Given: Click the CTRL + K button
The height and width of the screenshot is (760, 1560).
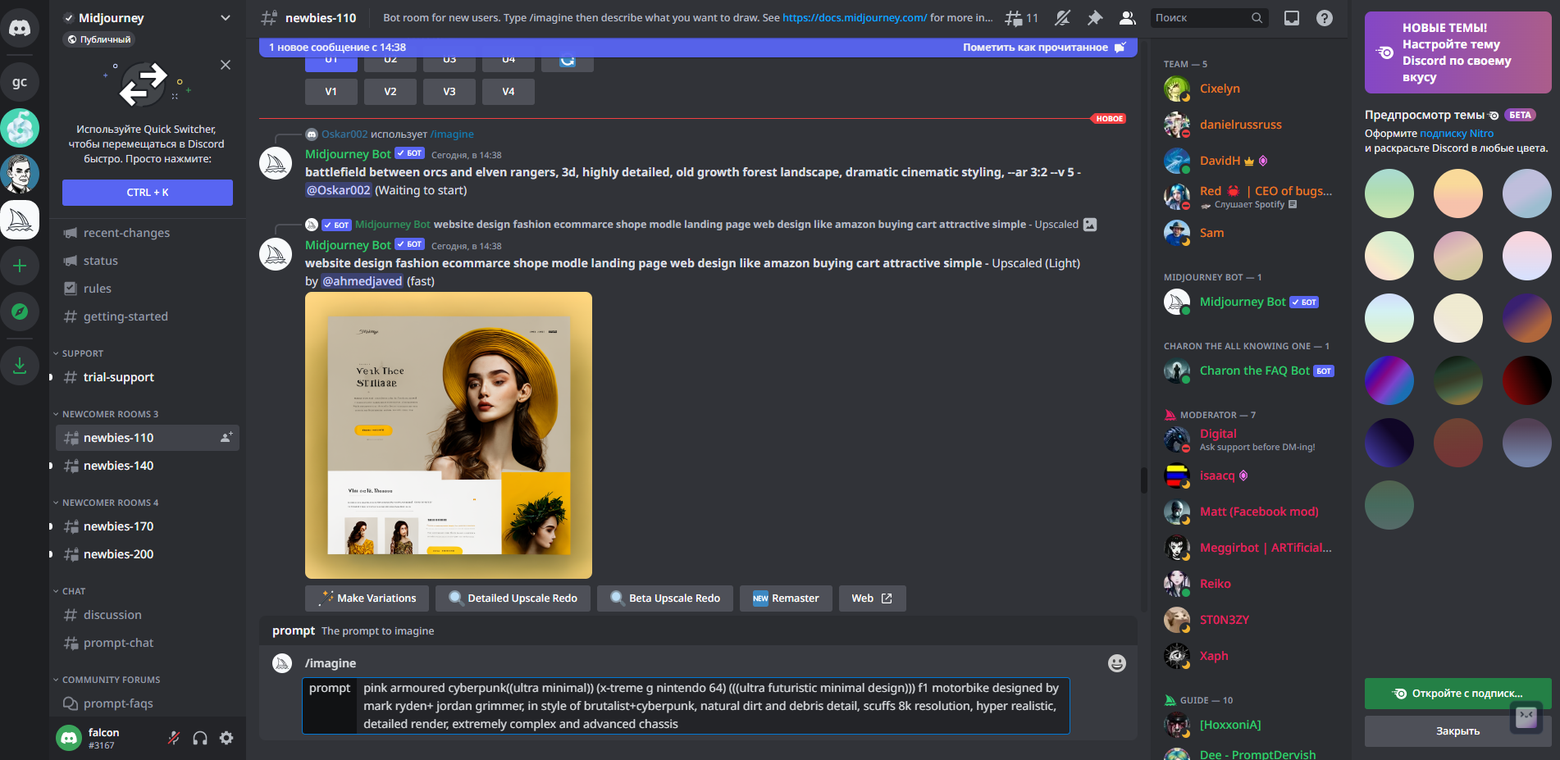Looking at the screenshot, I should (x=147, y=192).
